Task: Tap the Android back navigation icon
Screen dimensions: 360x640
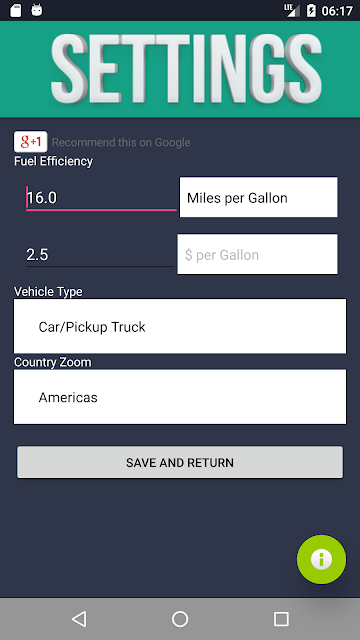Action: coord(79,619)
